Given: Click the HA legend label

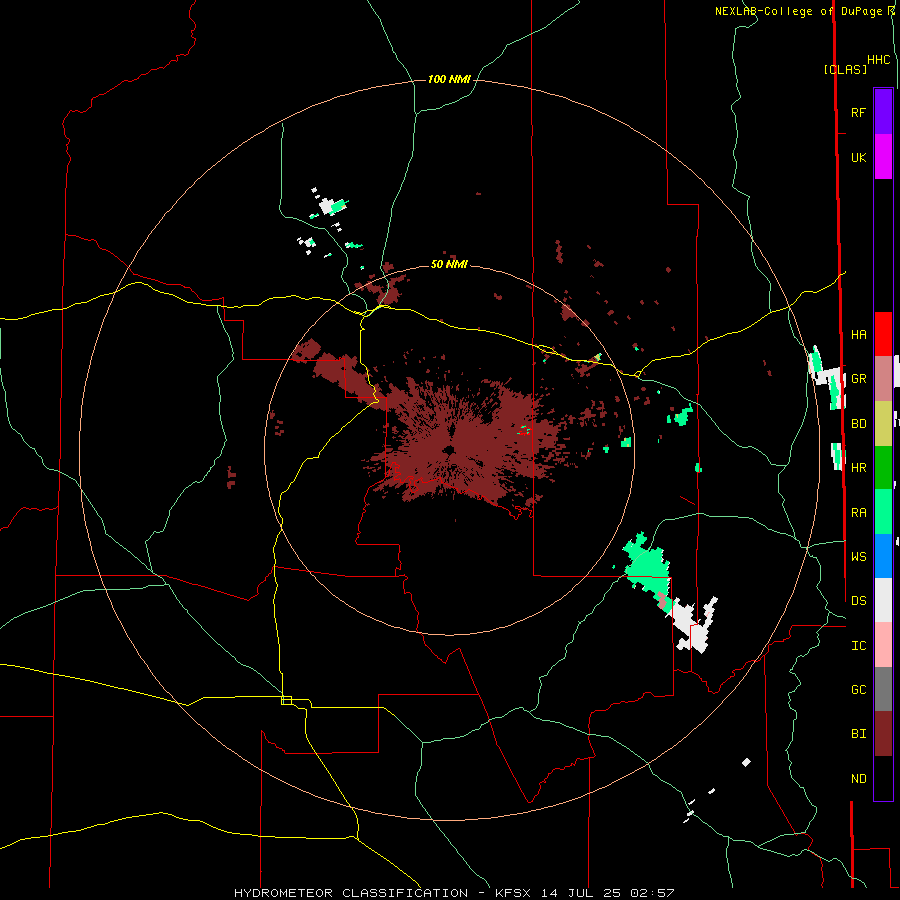Looking at the screenshot, I should pyautogui.click(x=859, y=334).
